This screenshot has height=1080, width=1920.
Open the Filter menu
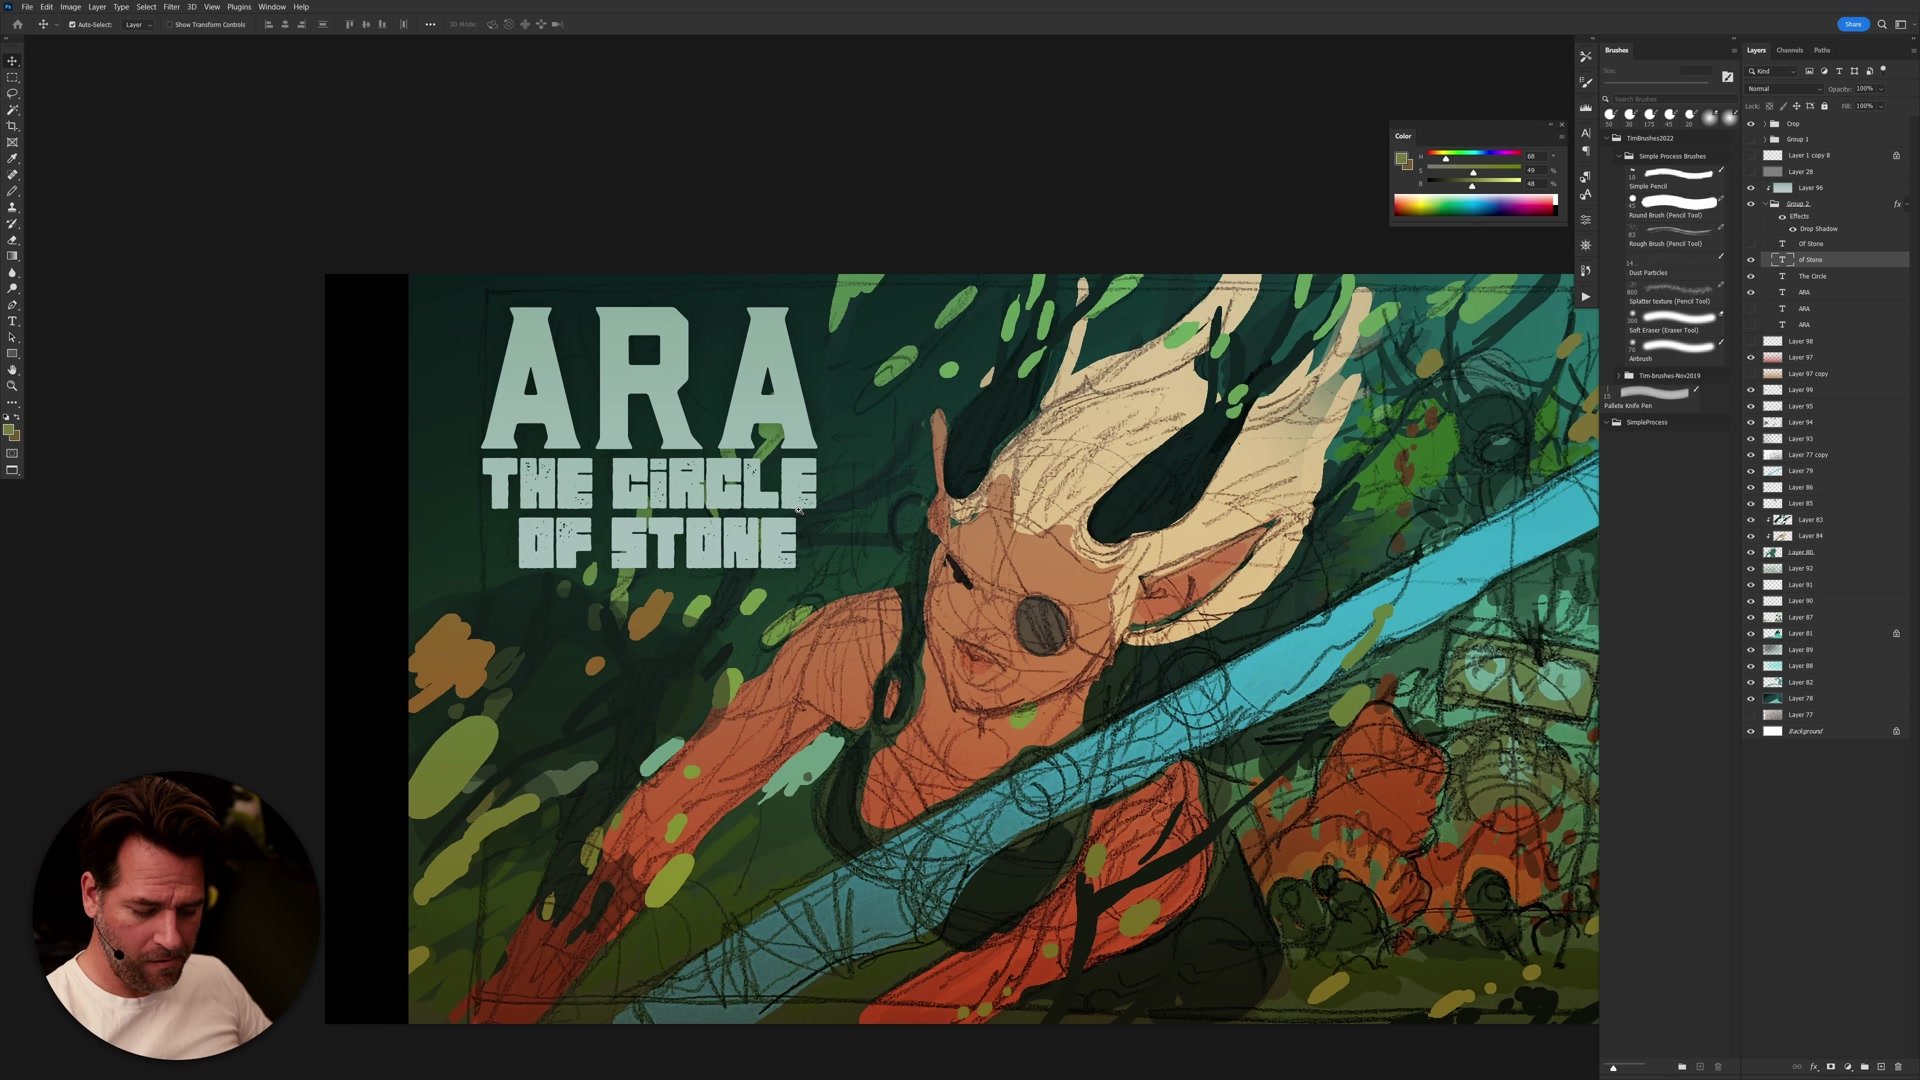(171, 6)
